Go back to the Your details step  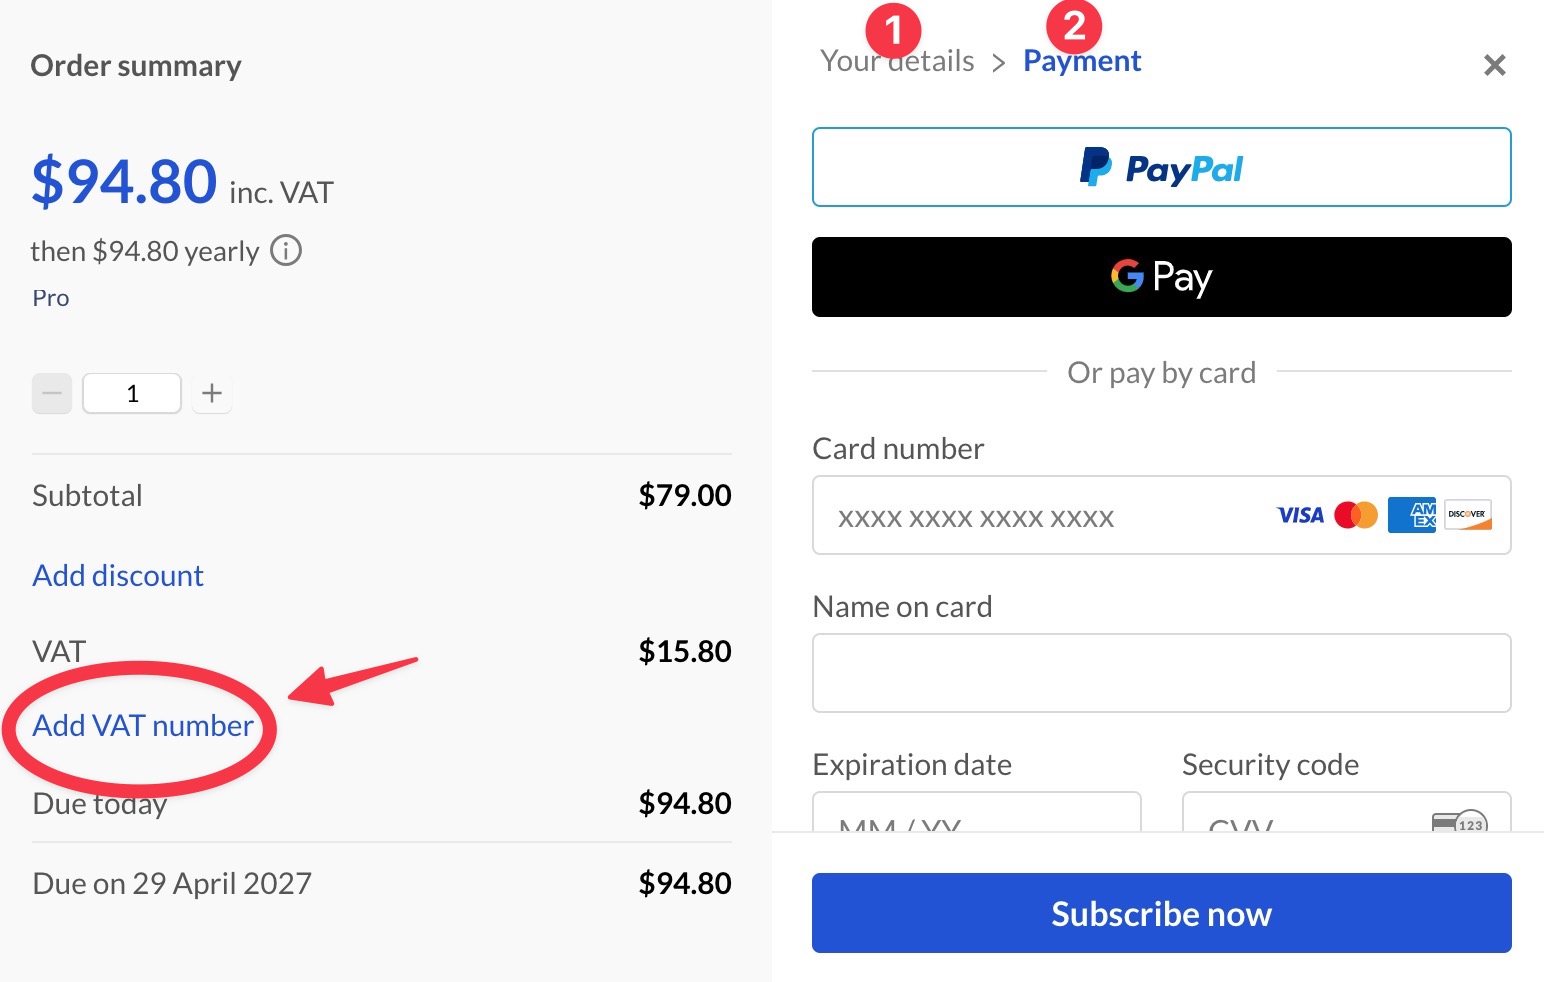pyautogui.click(x=895, y=60)
